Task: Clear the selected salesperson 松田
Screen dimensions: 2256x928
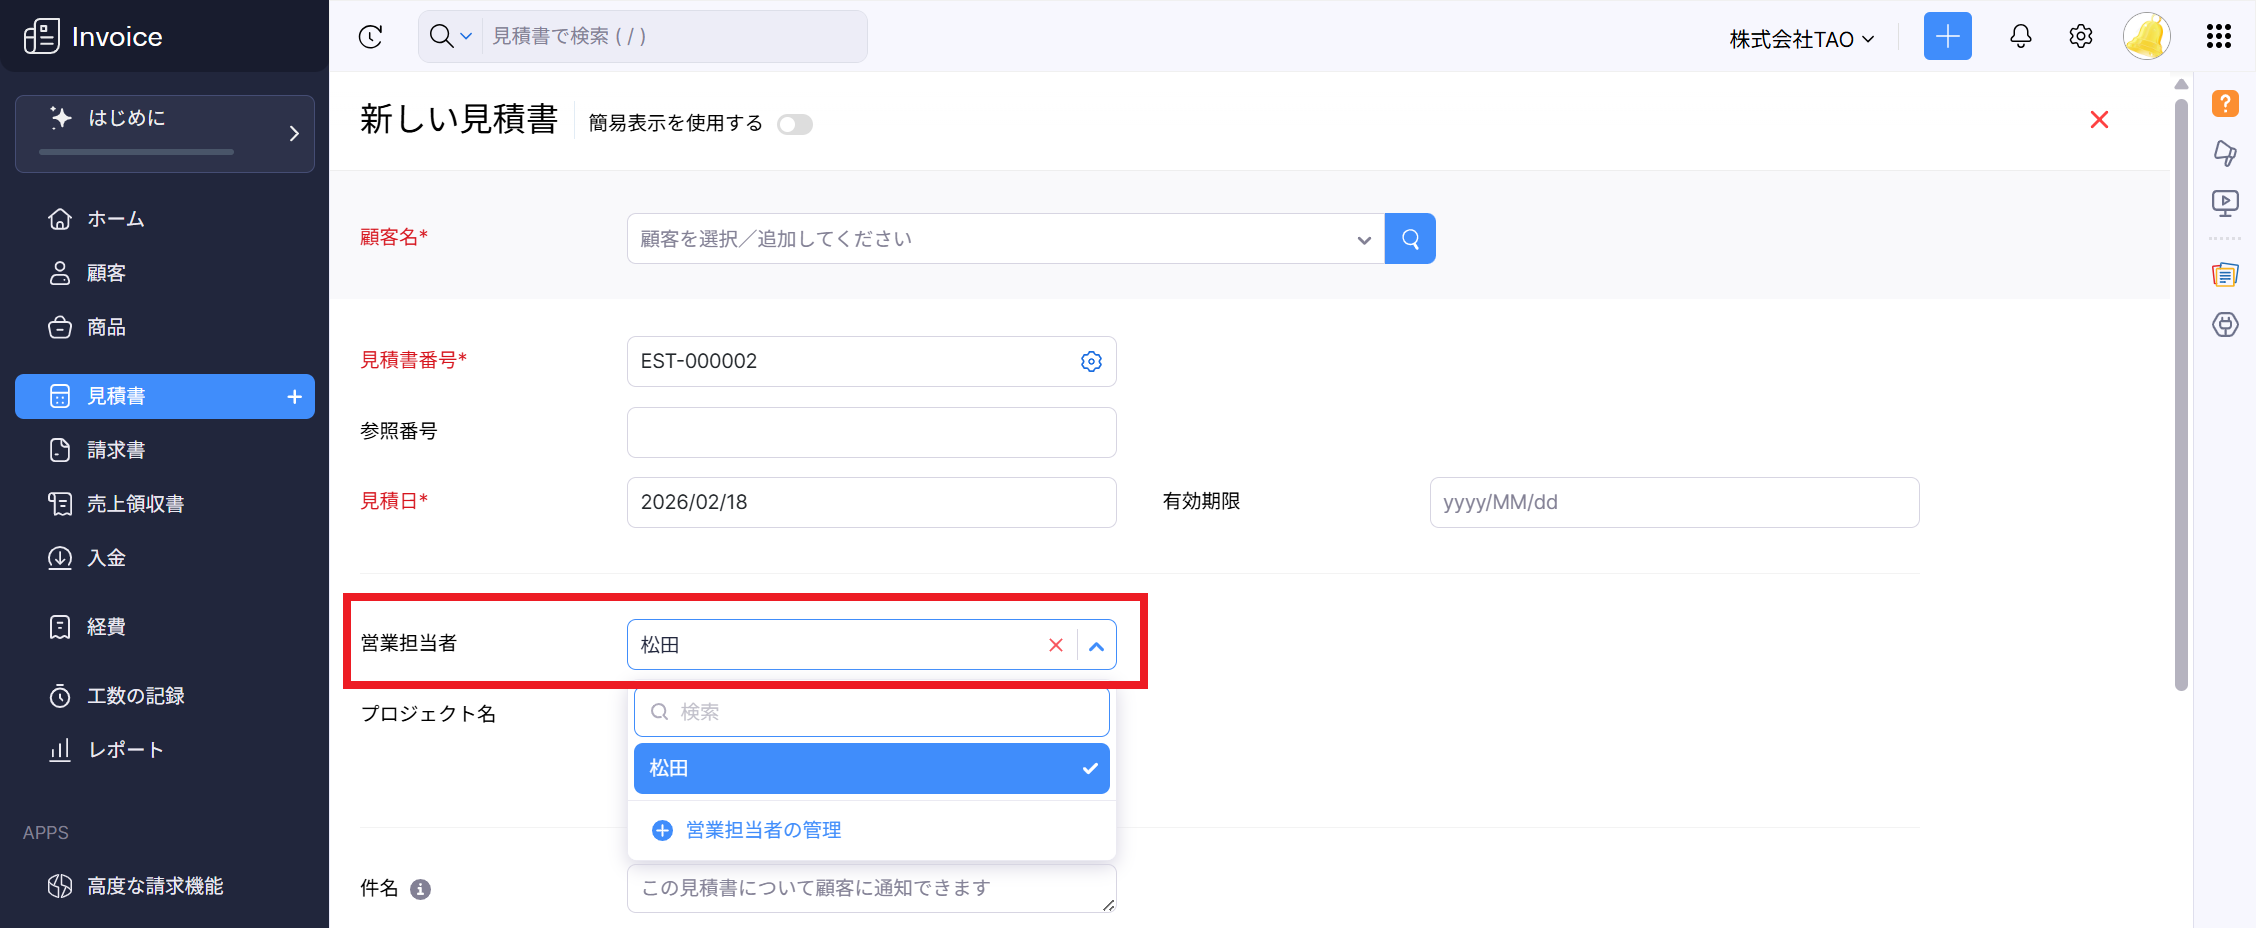Action: coord(1055,645)
